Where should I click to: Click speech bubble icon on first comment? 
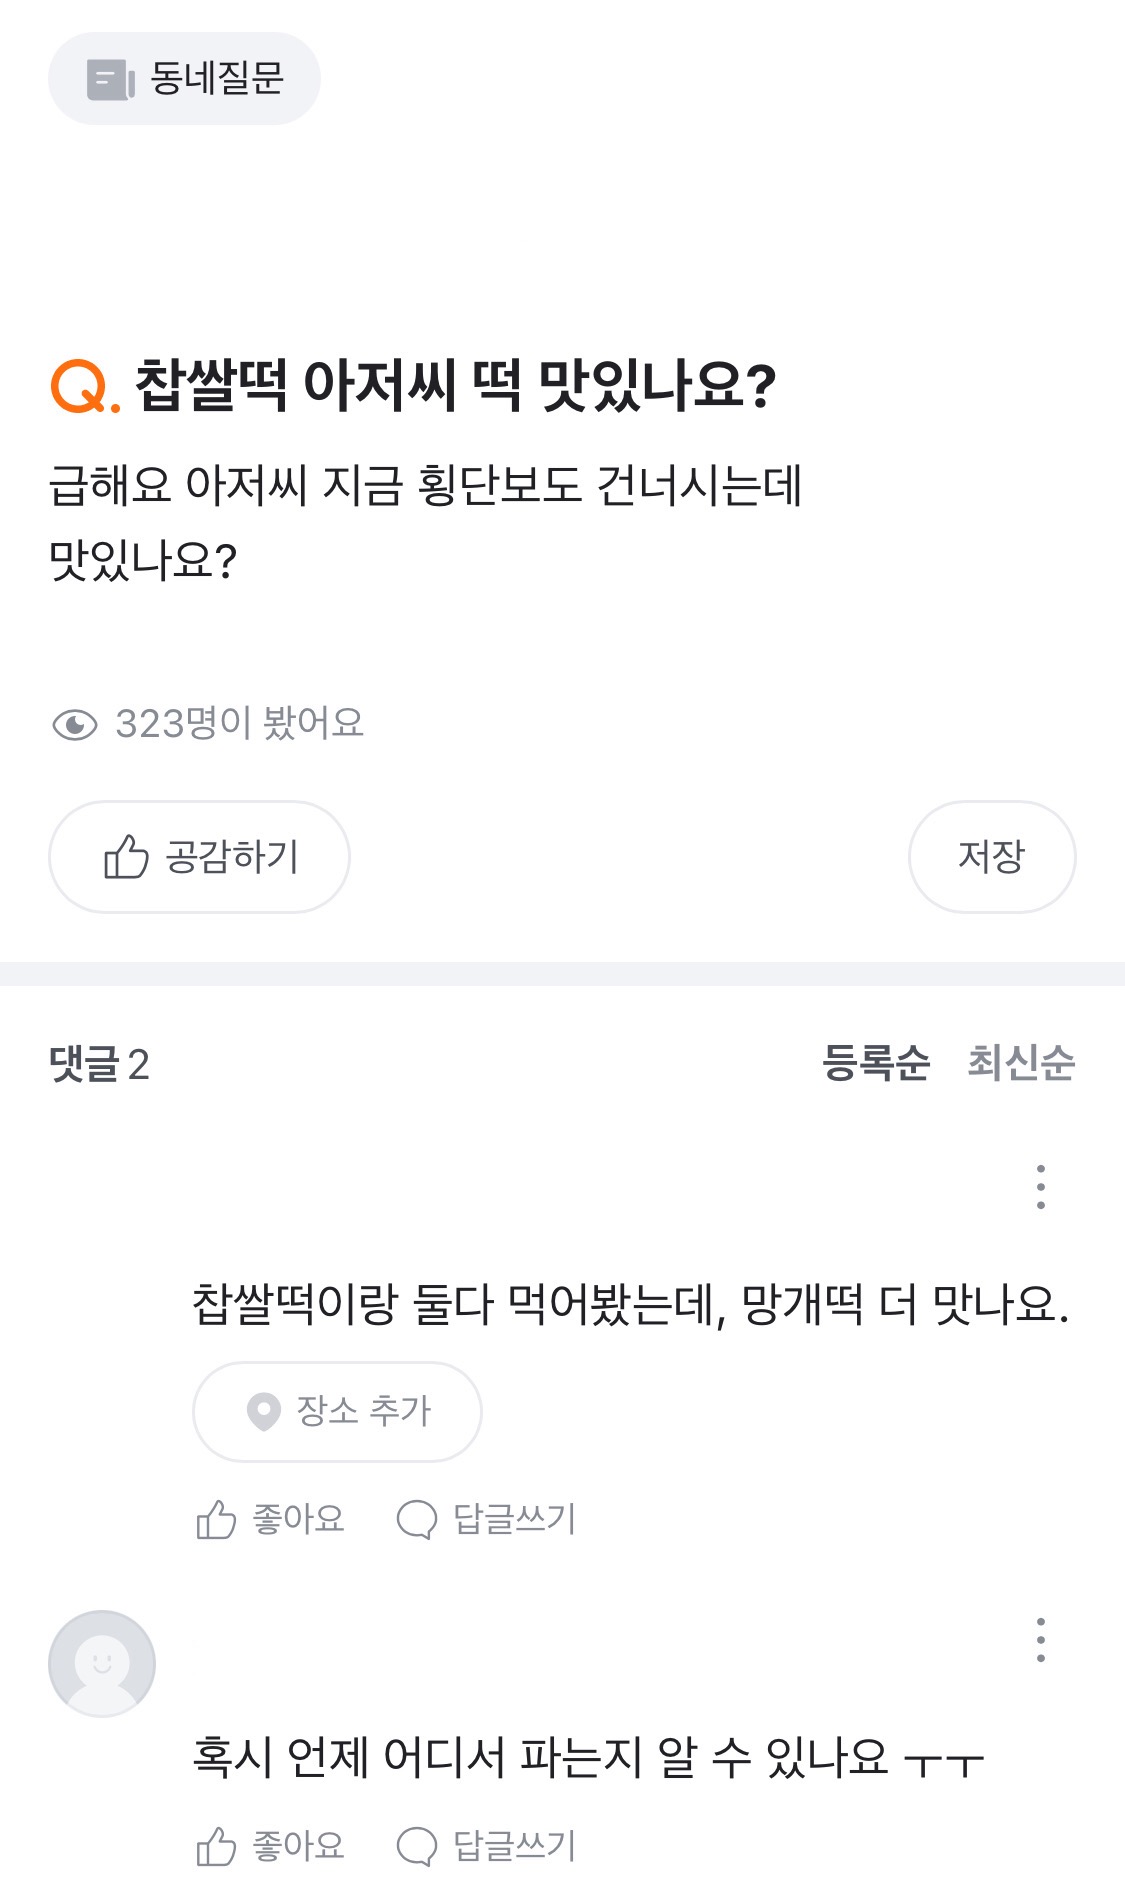click(x=417, y=1520)
